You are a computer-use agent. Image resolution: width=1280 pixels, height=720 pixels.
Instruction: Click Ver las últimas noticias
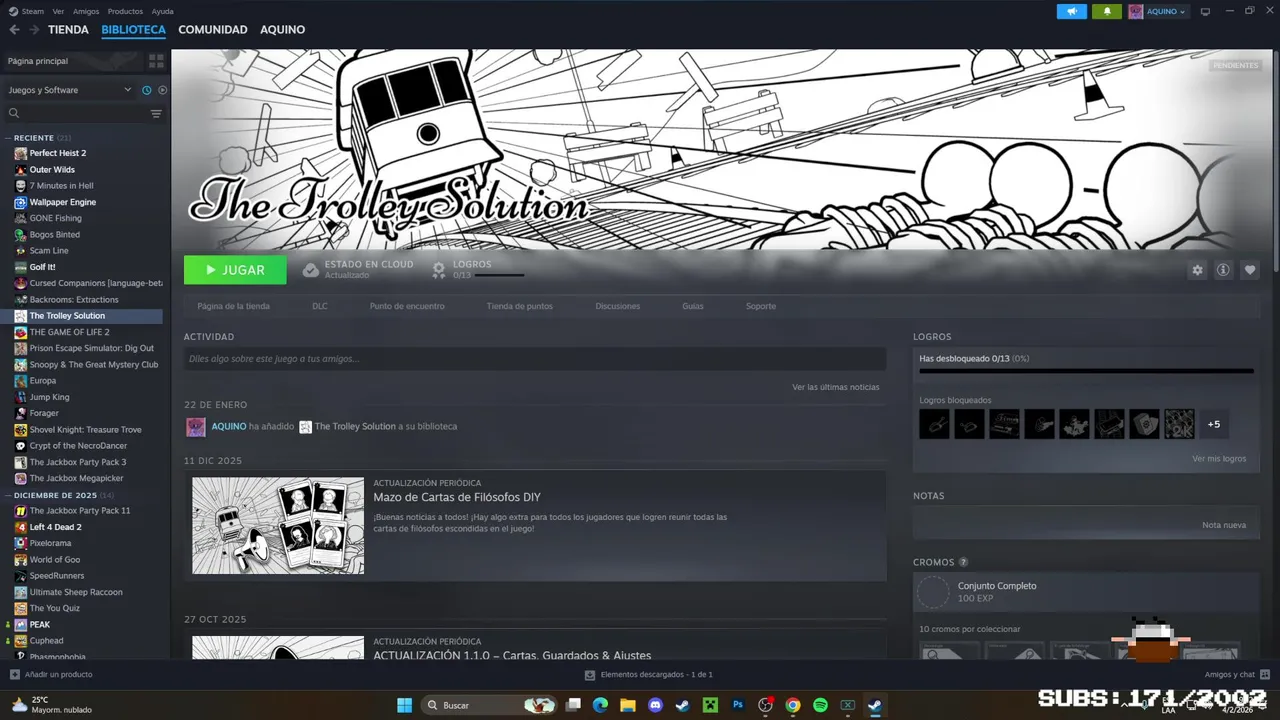click(x=836, y=387)
